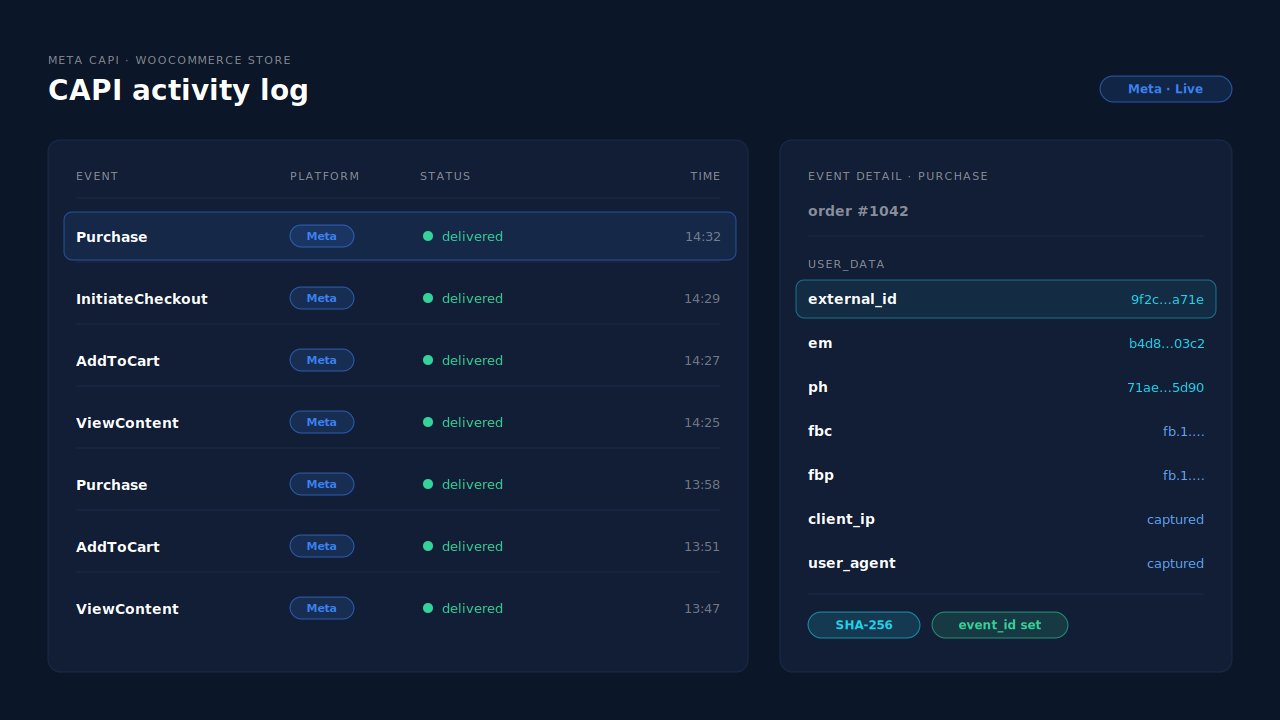The height and width of the screenshot is (720, 1280).
Task: Select the ViewContent event at 14:25
Action: click(x=400, y=422)
